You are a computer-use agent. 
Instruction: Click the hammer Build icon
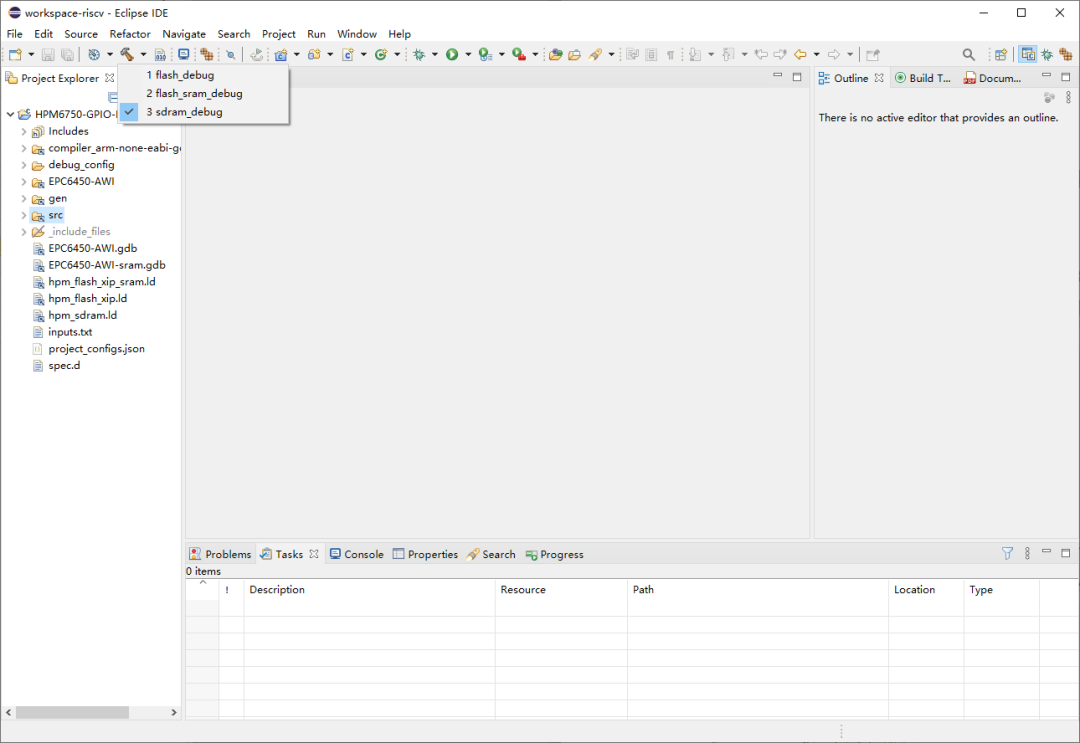tap(127, 54)
